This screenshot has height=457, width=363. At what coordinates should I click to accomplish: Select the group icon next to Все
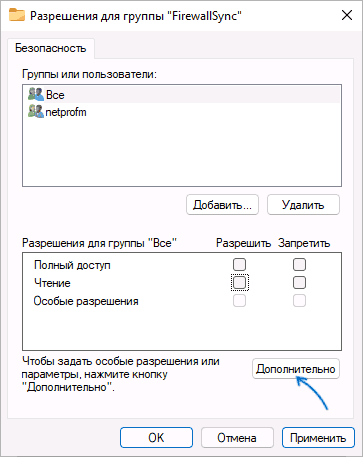(x=36, y=95)
